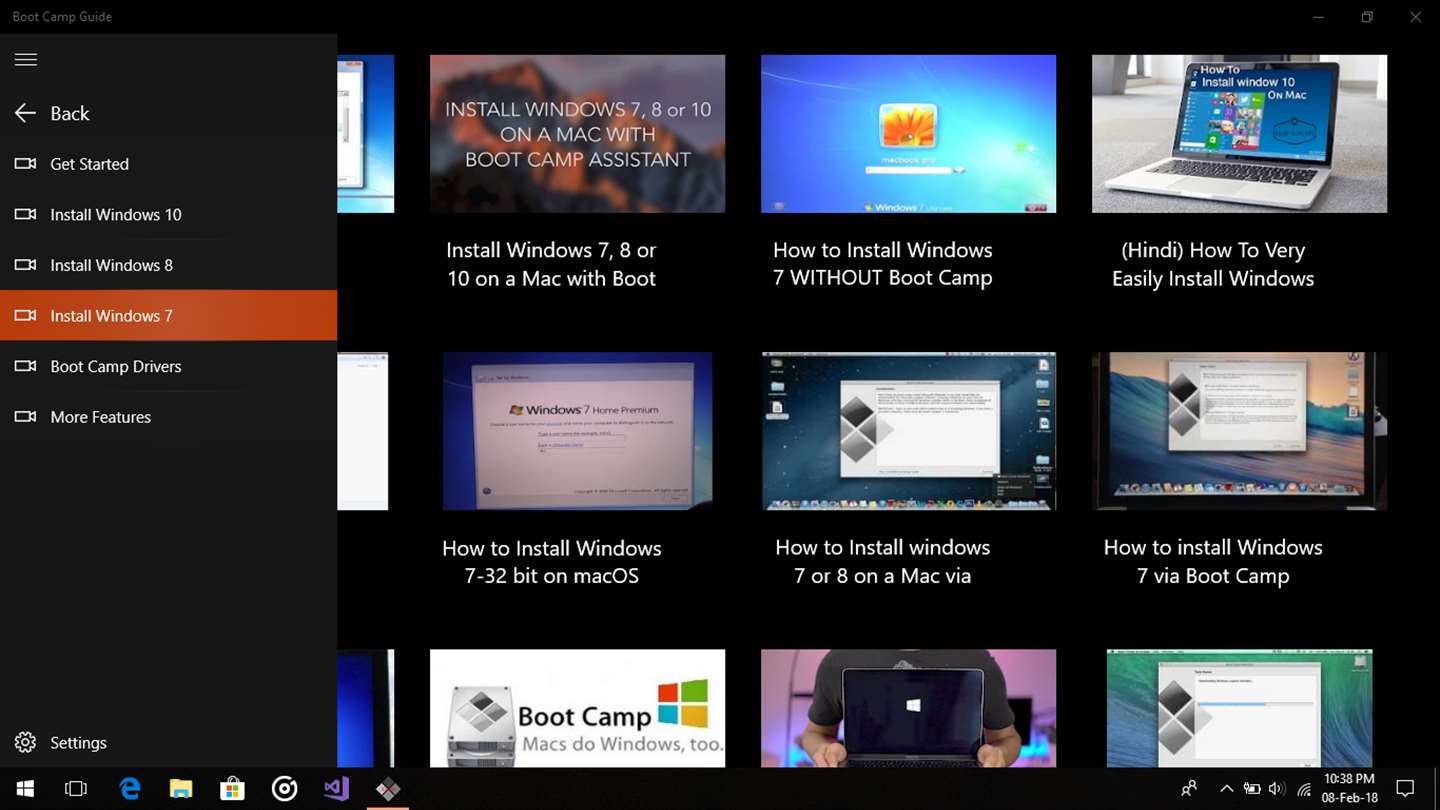
Task: Open Boot Camp Drivers section
Action: (168, 366)
